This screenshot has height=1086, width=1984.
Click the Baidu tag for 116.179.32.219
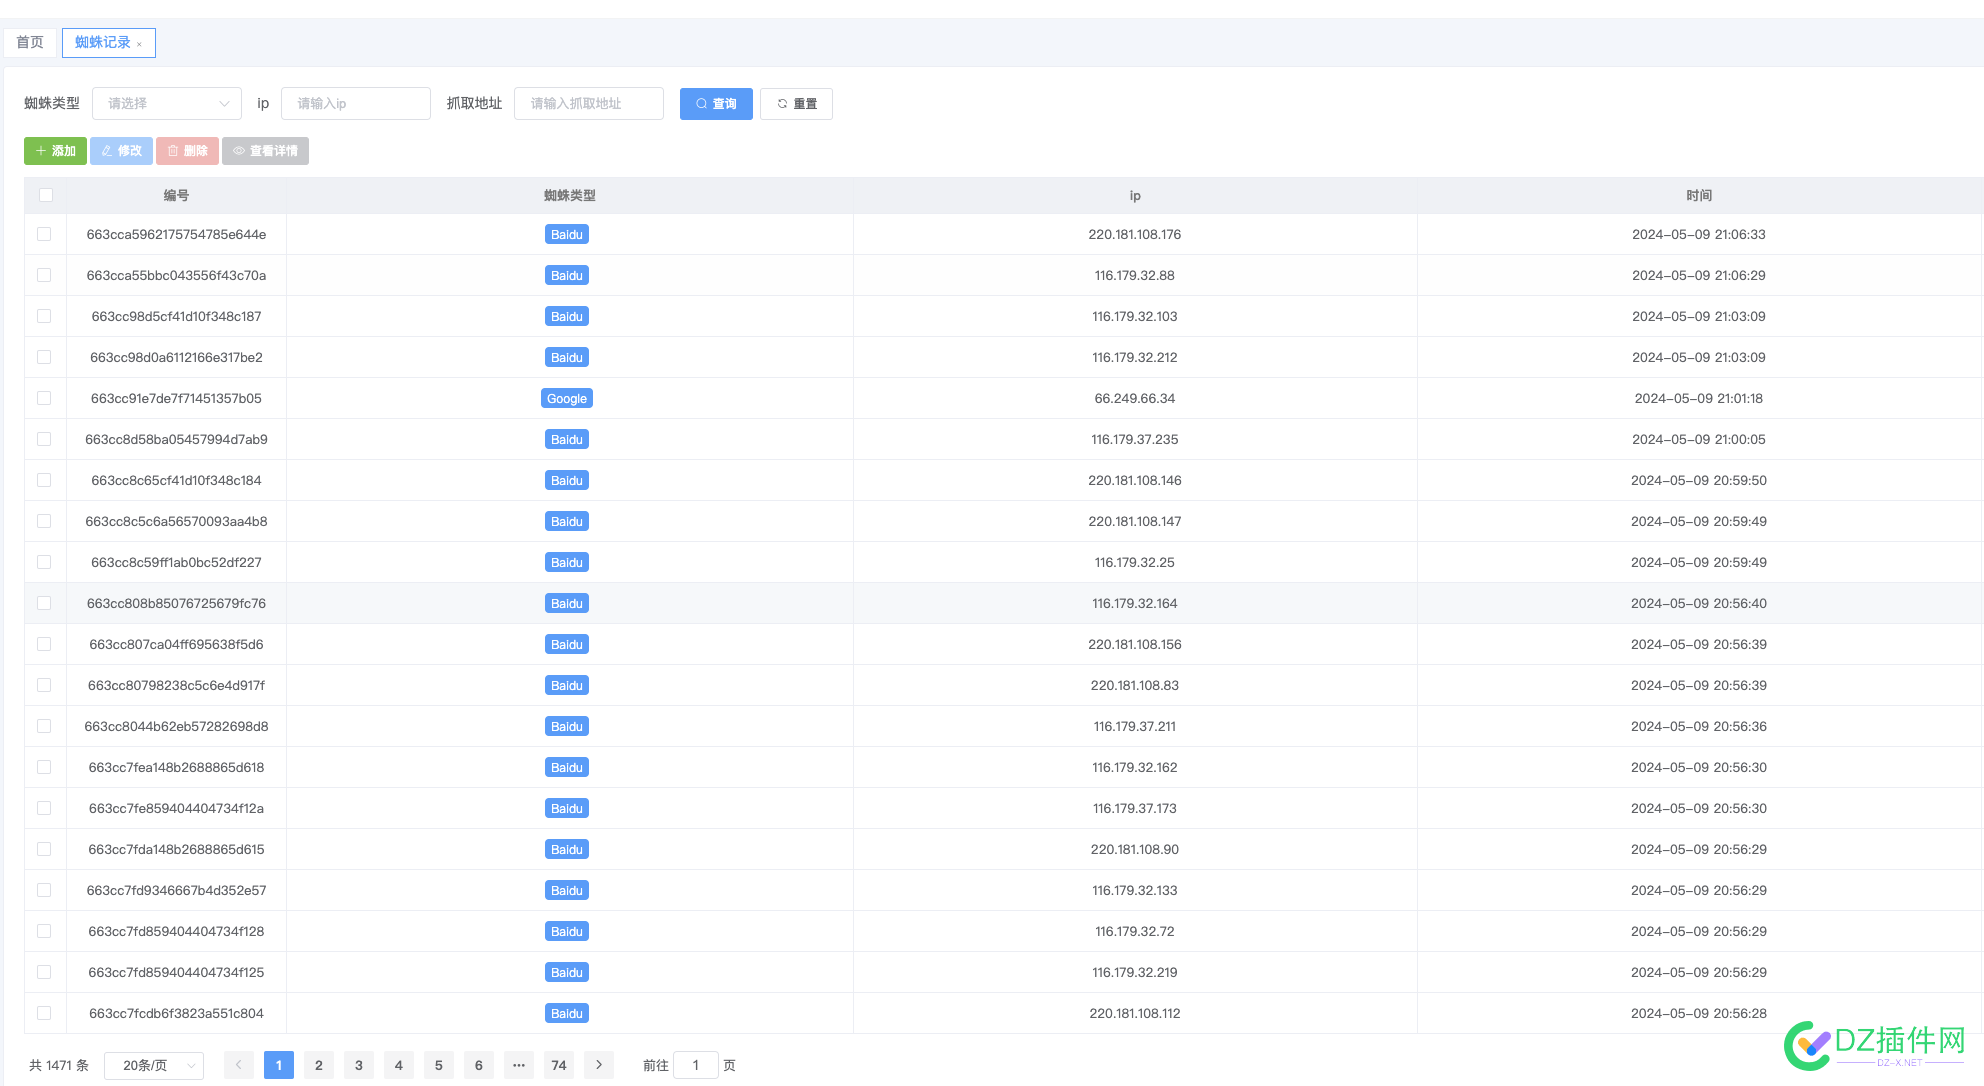[567, 972]
